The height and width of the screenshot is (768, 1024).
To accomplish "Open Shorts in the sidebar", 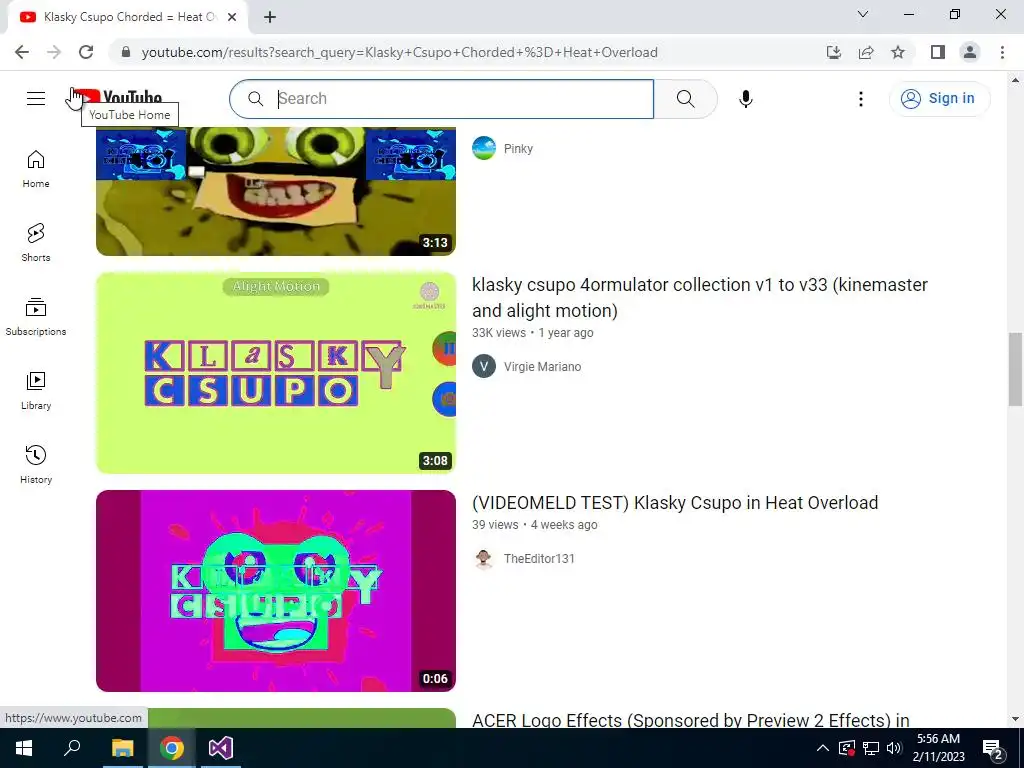I will (36, 243).
